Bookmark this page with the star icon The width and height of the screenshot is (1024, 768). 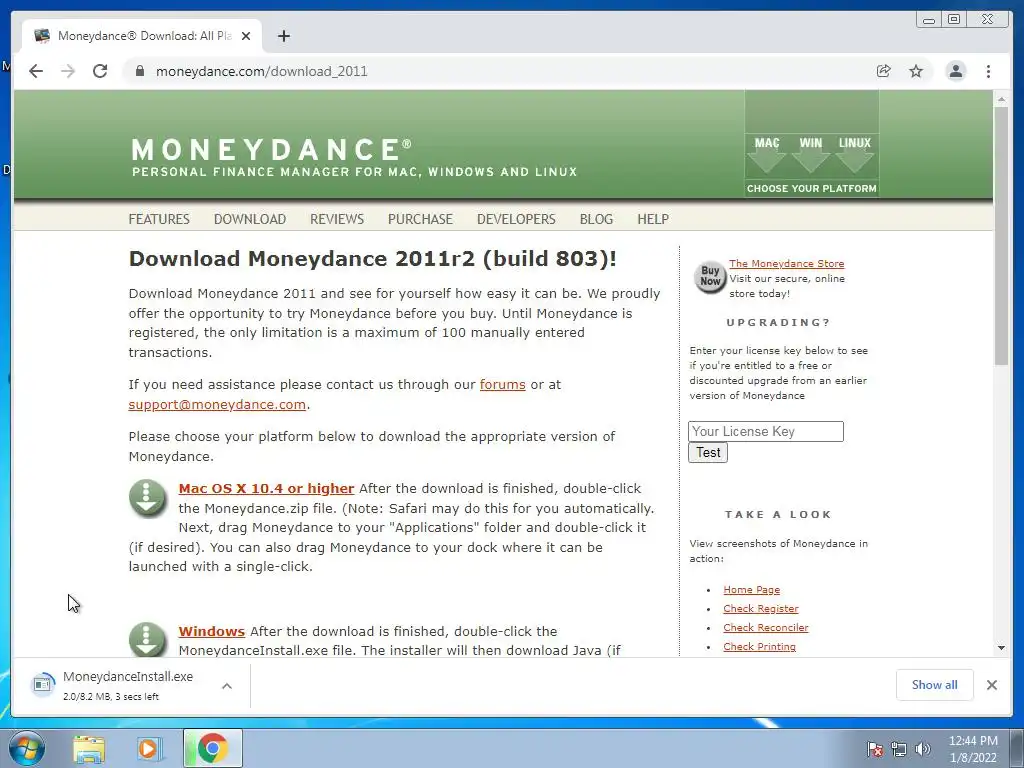coord(916,71)
